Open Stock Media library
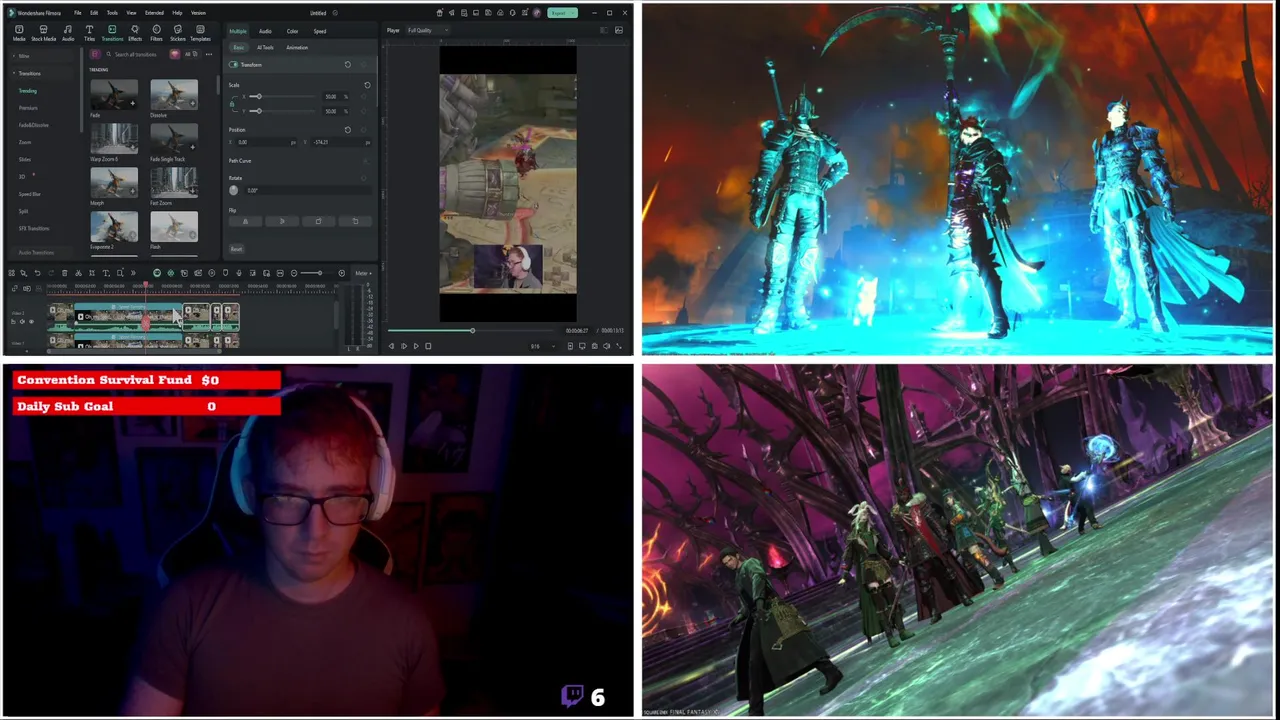 (x=44, y=32)
